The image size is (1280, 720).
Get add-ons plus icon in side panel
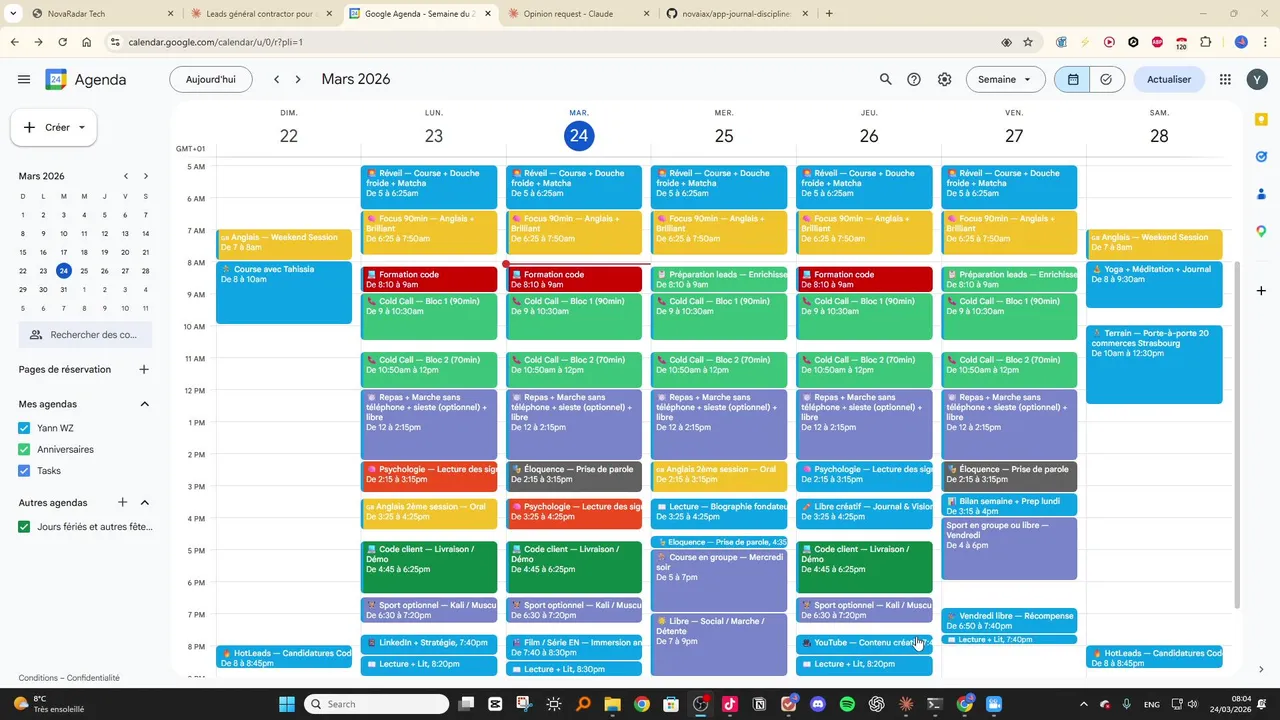[x=1261, y=290]
